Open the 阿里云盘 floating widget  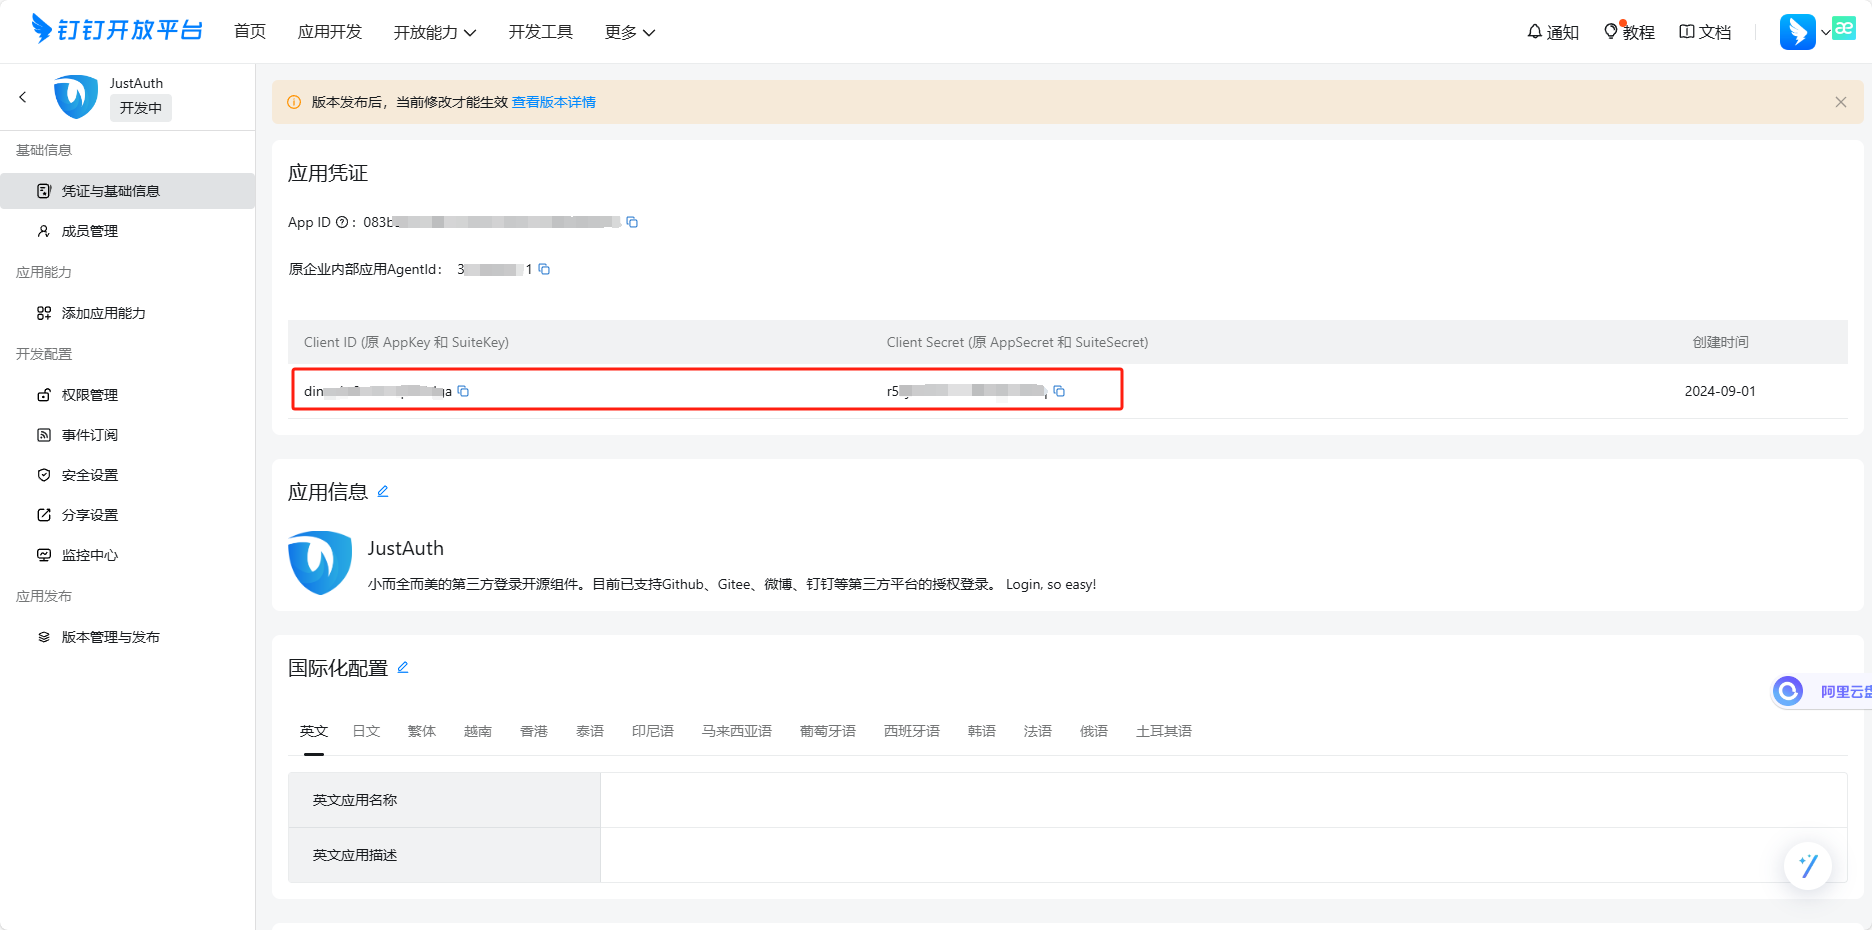[x=1821, y=691]
